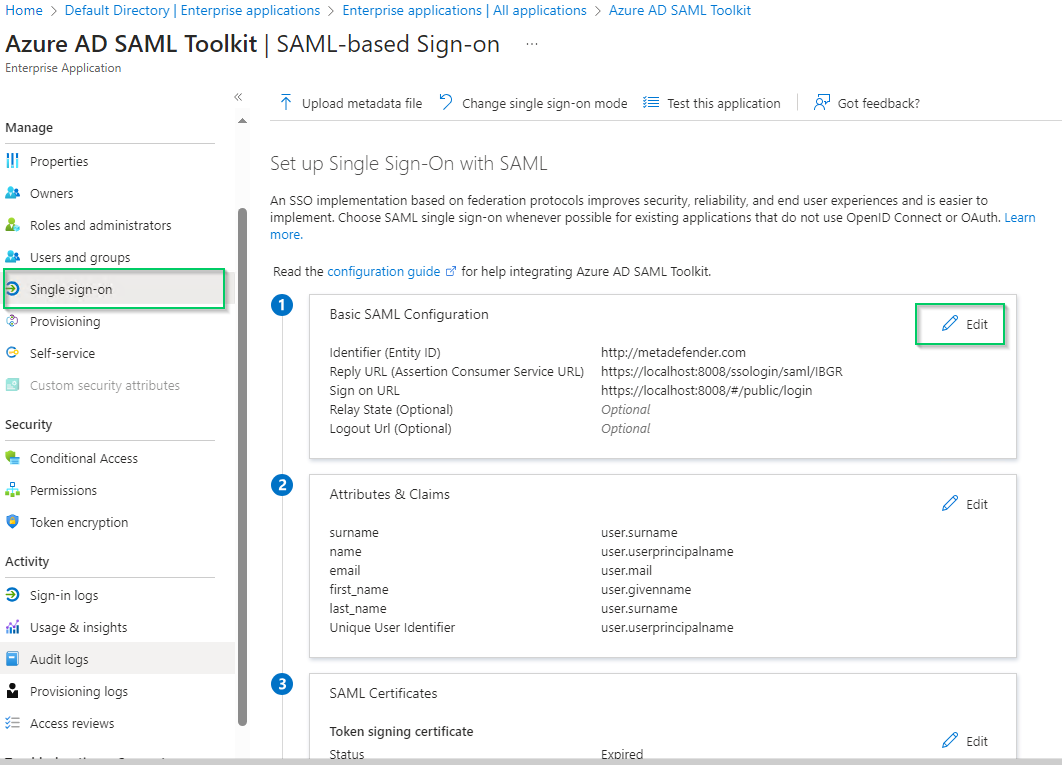This screenshot has width=1062, height=765.
Task: Open Provisioning logs
Action: coord(79,691)
